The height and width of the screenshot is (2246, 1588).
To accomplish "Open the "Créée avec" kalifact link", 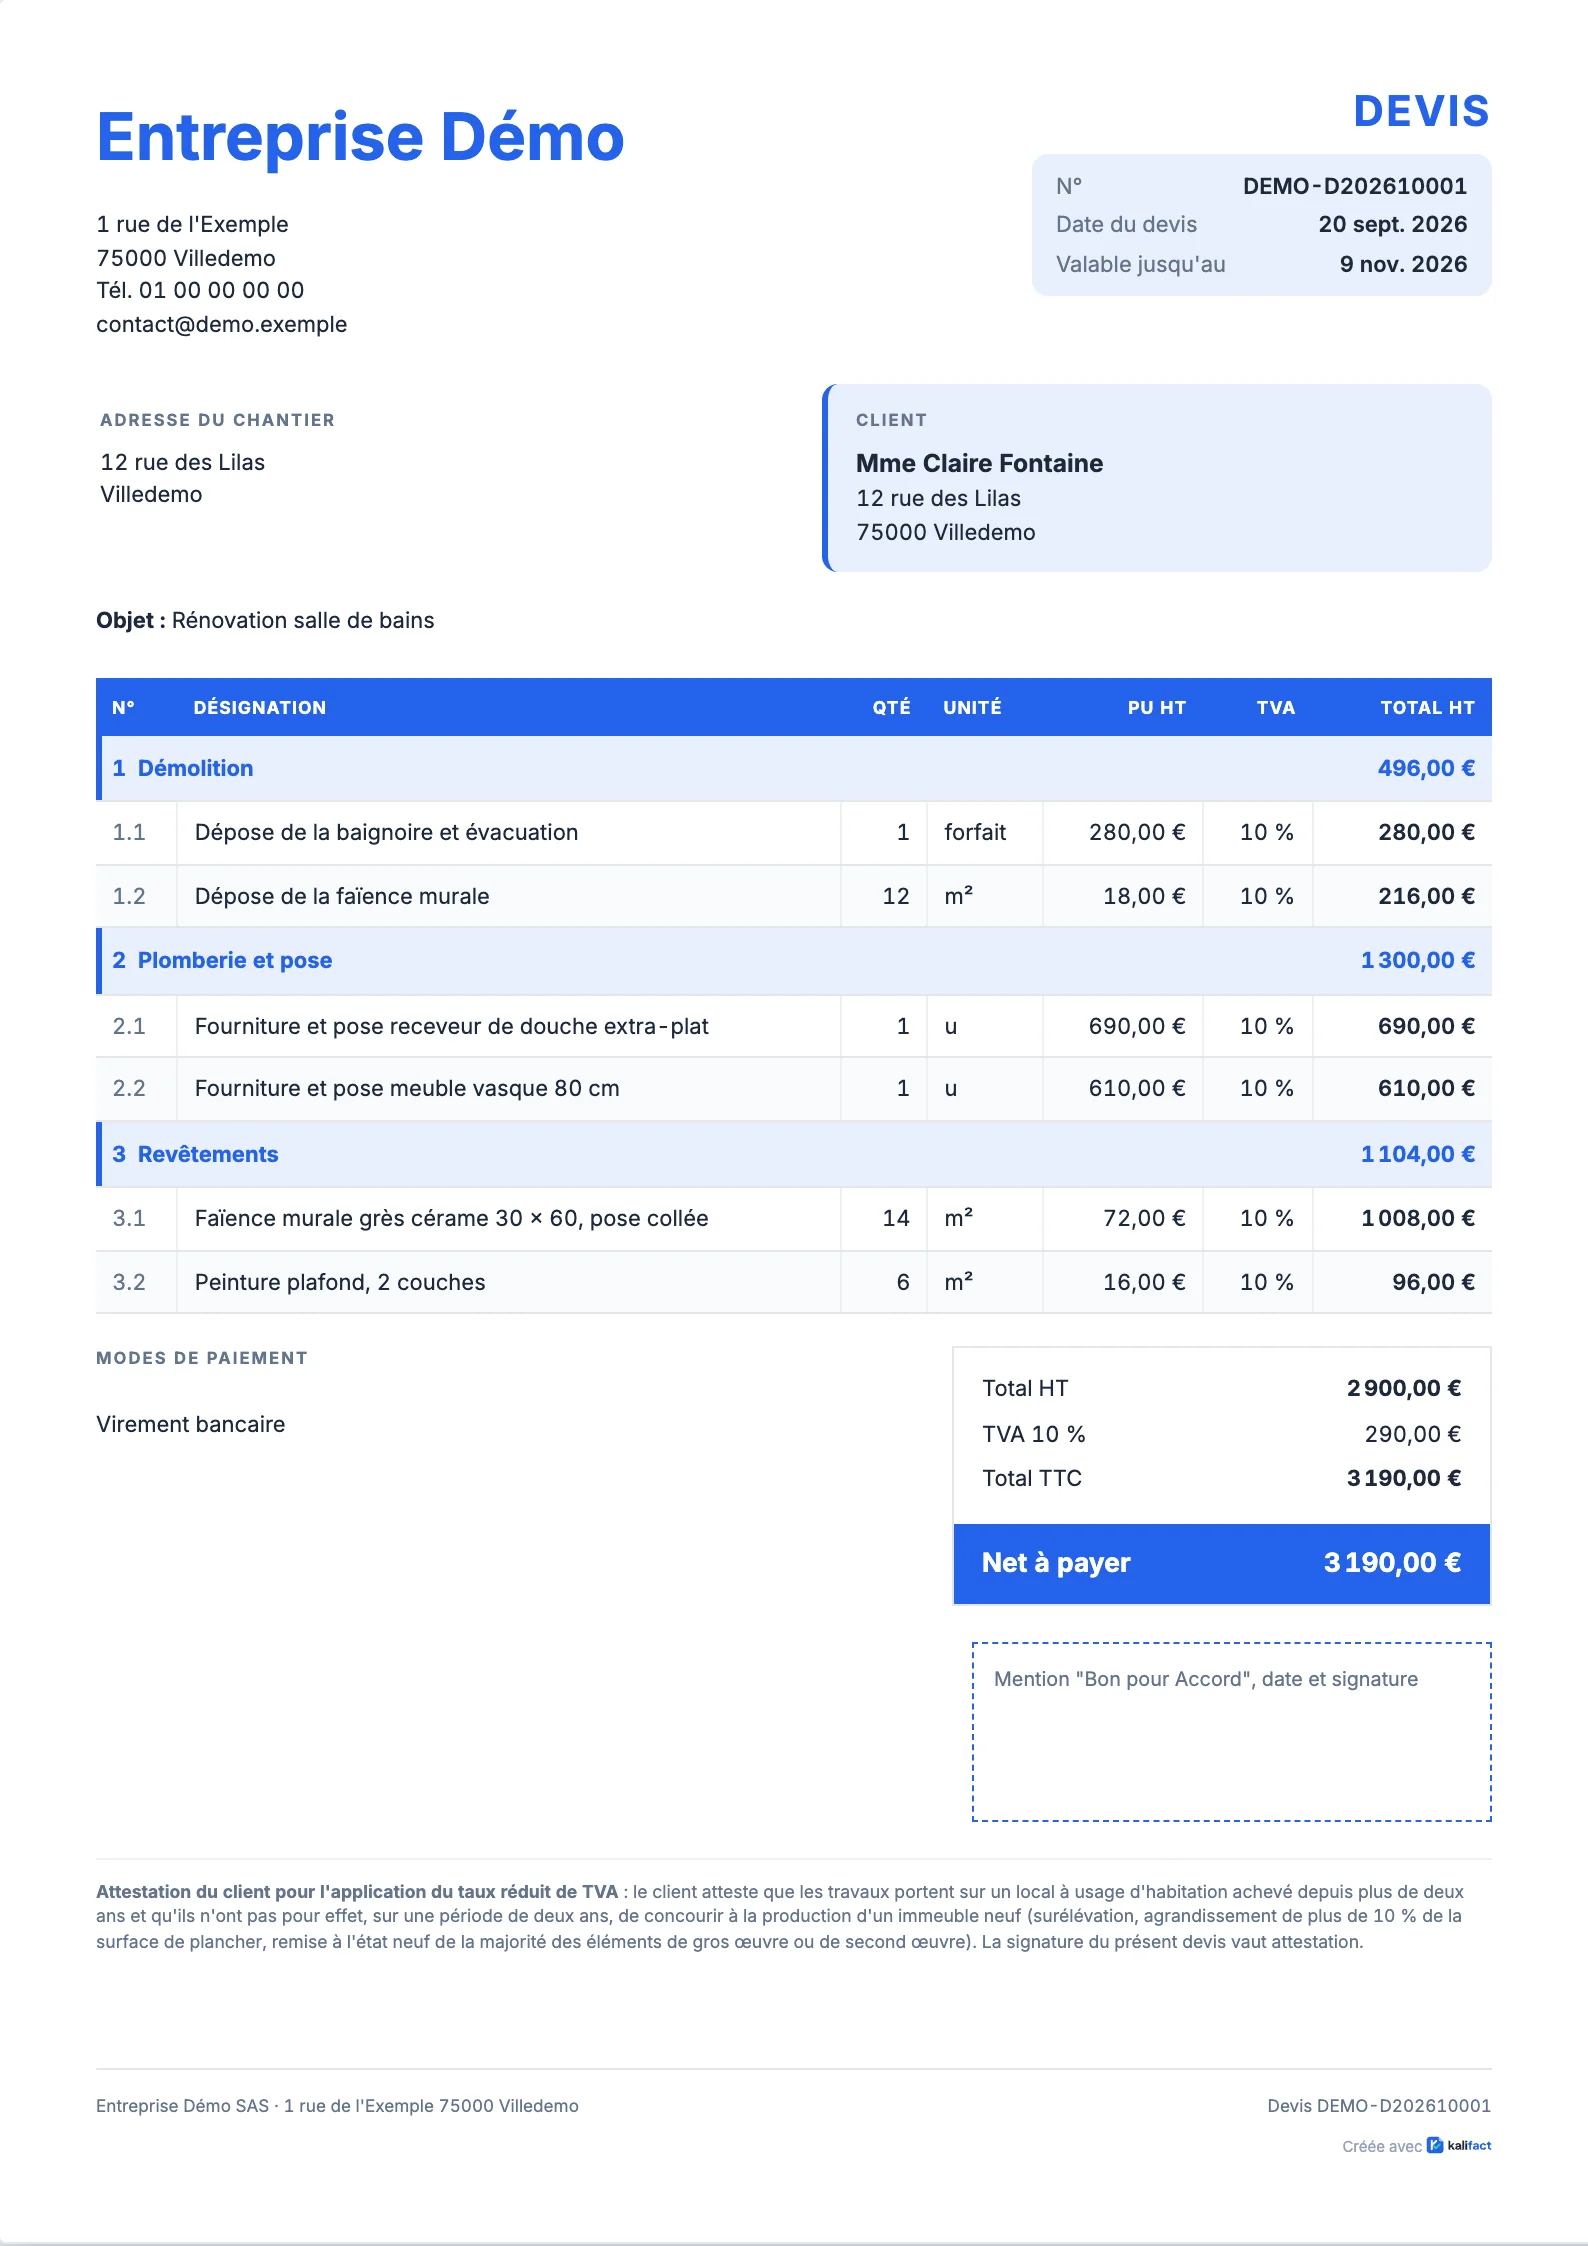I will click(1416, 2146).
